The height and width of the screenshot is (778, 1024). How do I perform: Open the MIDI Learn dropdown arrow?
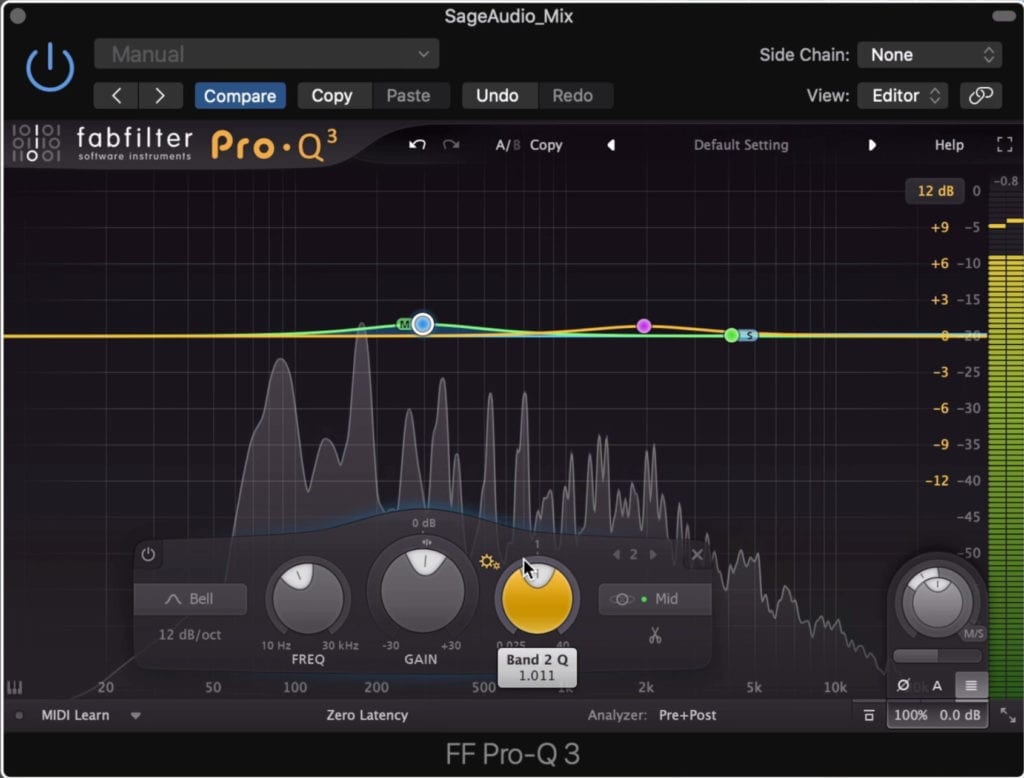tap(135, 716)
